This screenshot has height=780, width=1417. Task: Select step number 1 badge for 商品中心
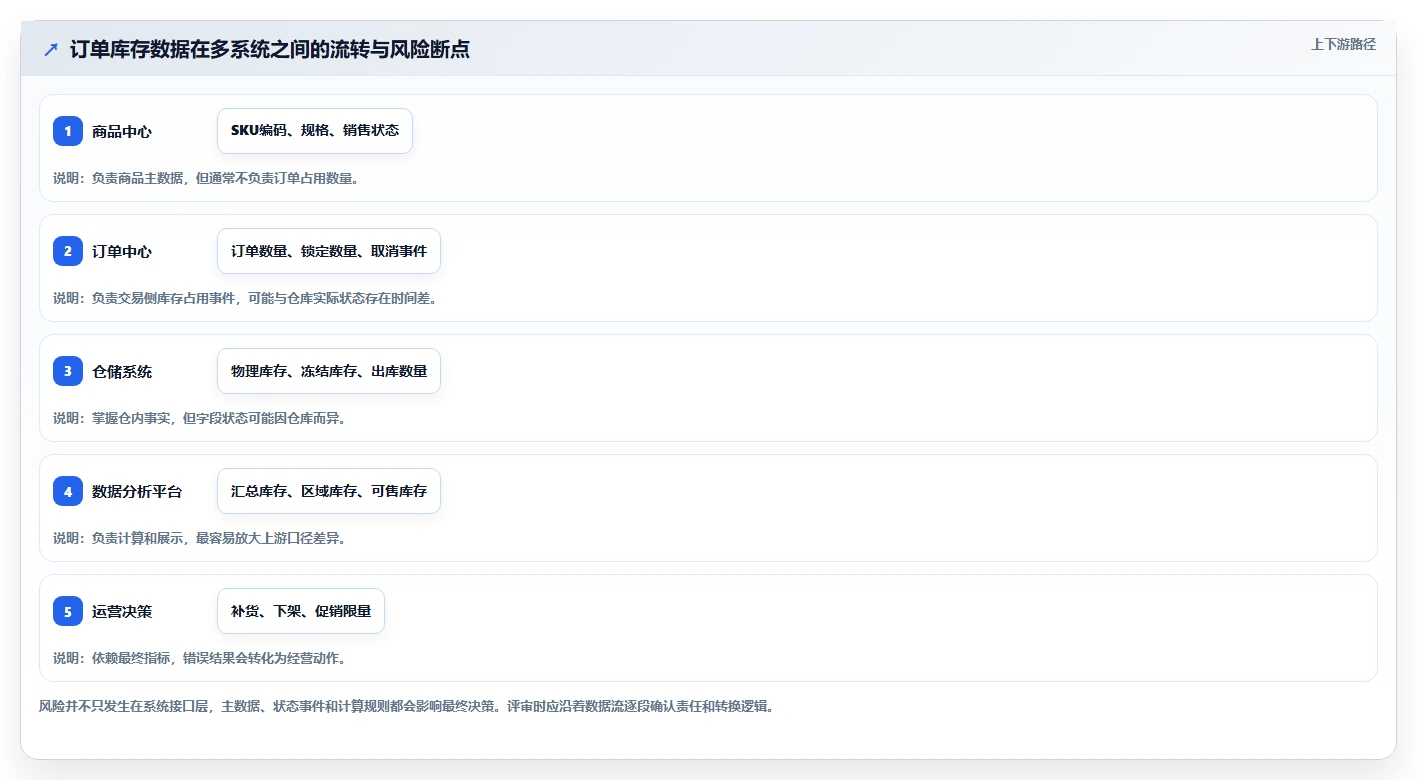(68, 131)
